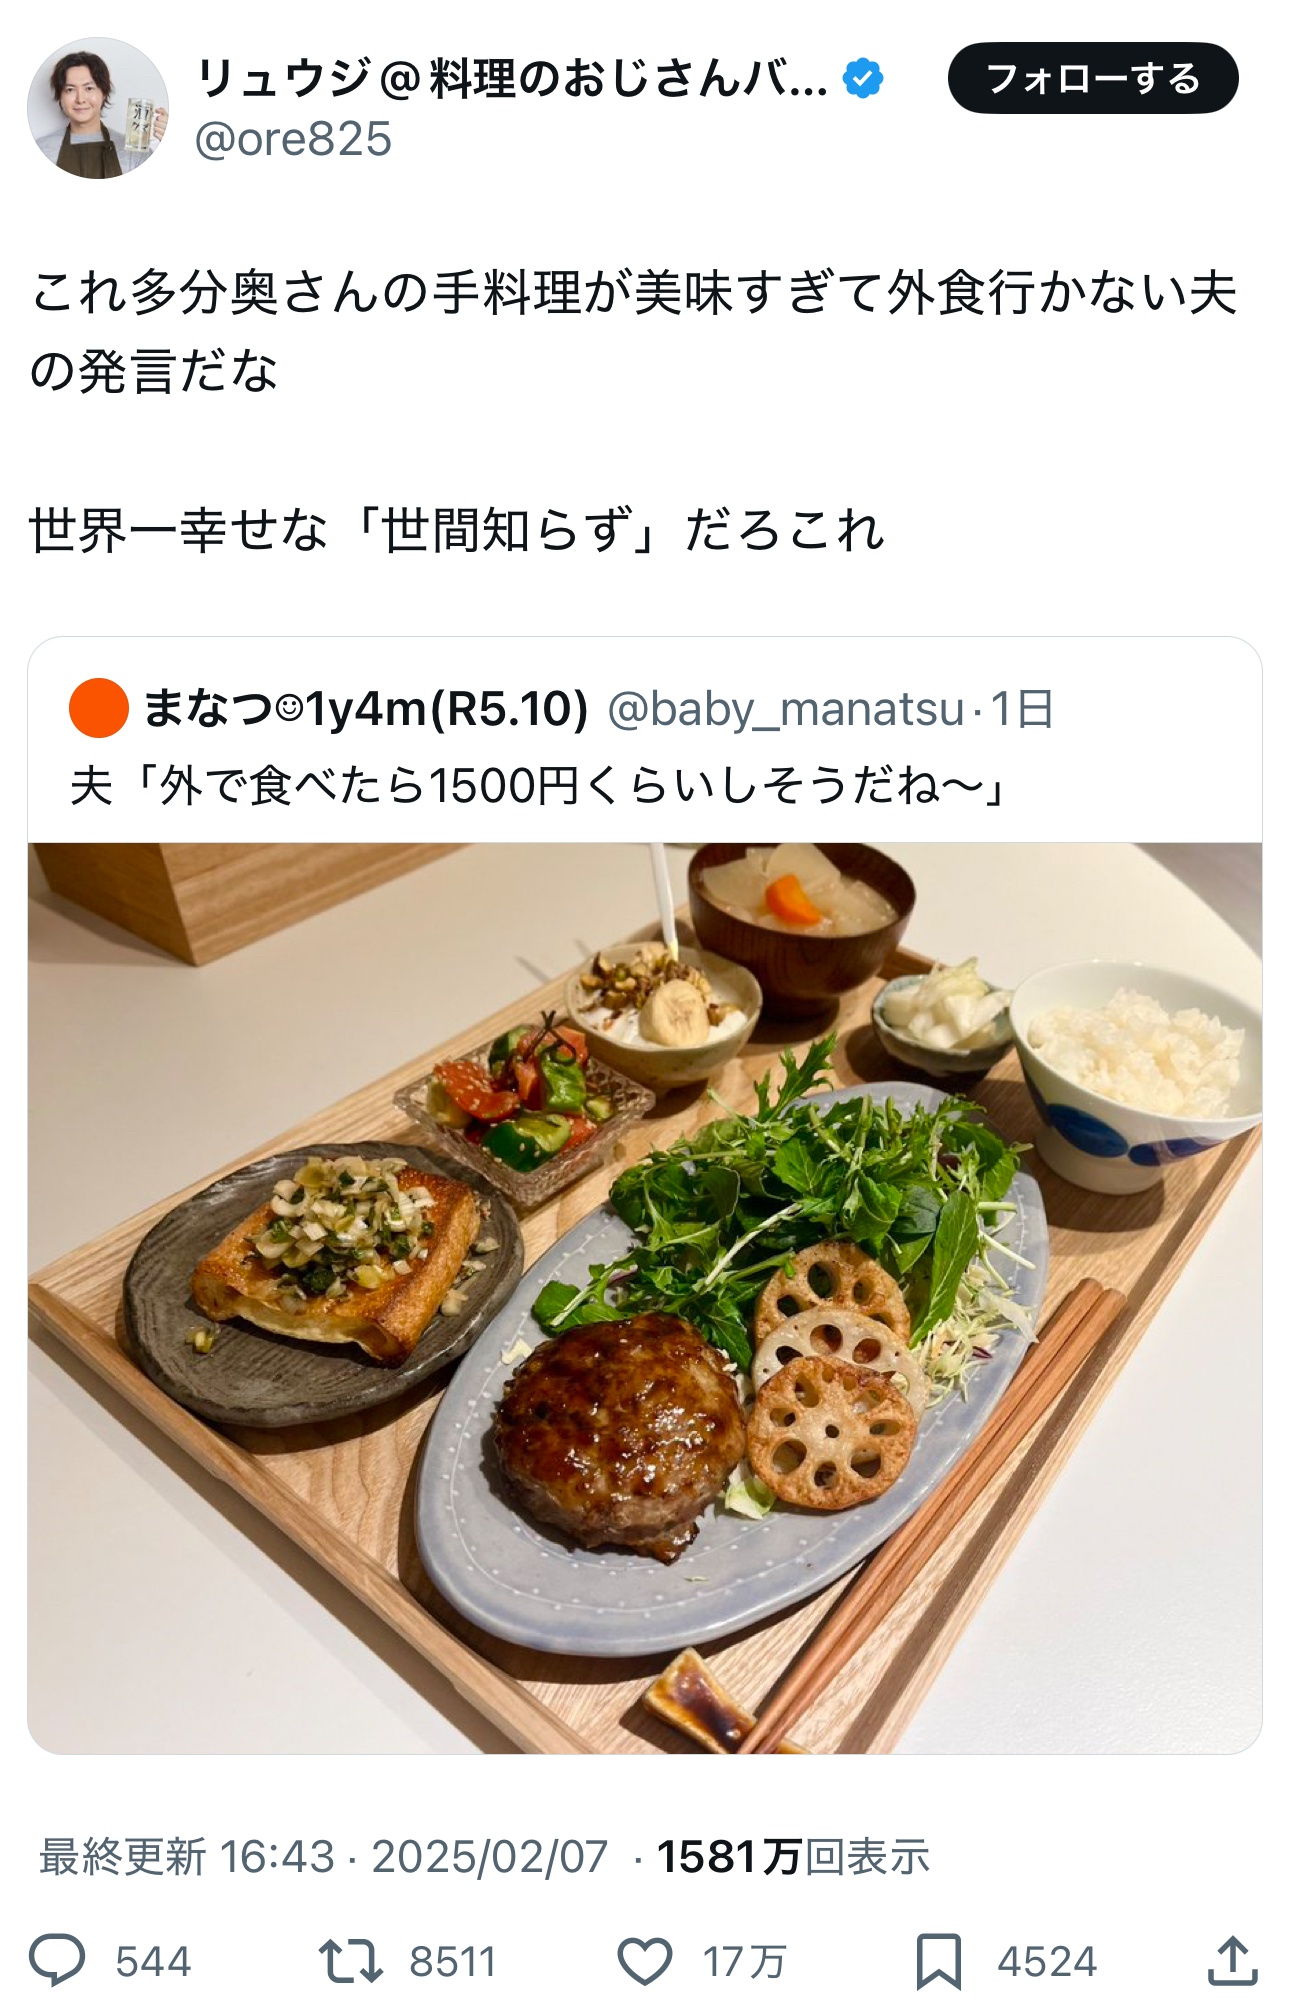Screen dimensions: 1290x2013
Task: Click the 最終更新 16:43 timestamp
Action: [x=186, y=1857]
